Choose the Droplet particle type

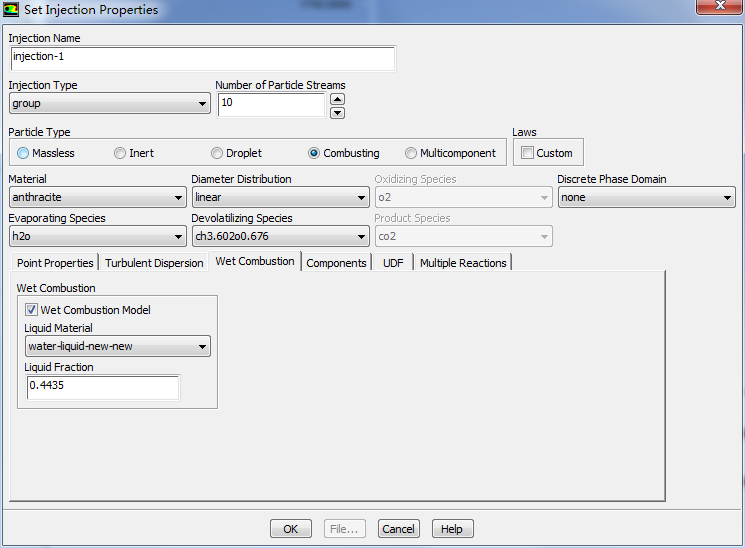pos(217,153)
